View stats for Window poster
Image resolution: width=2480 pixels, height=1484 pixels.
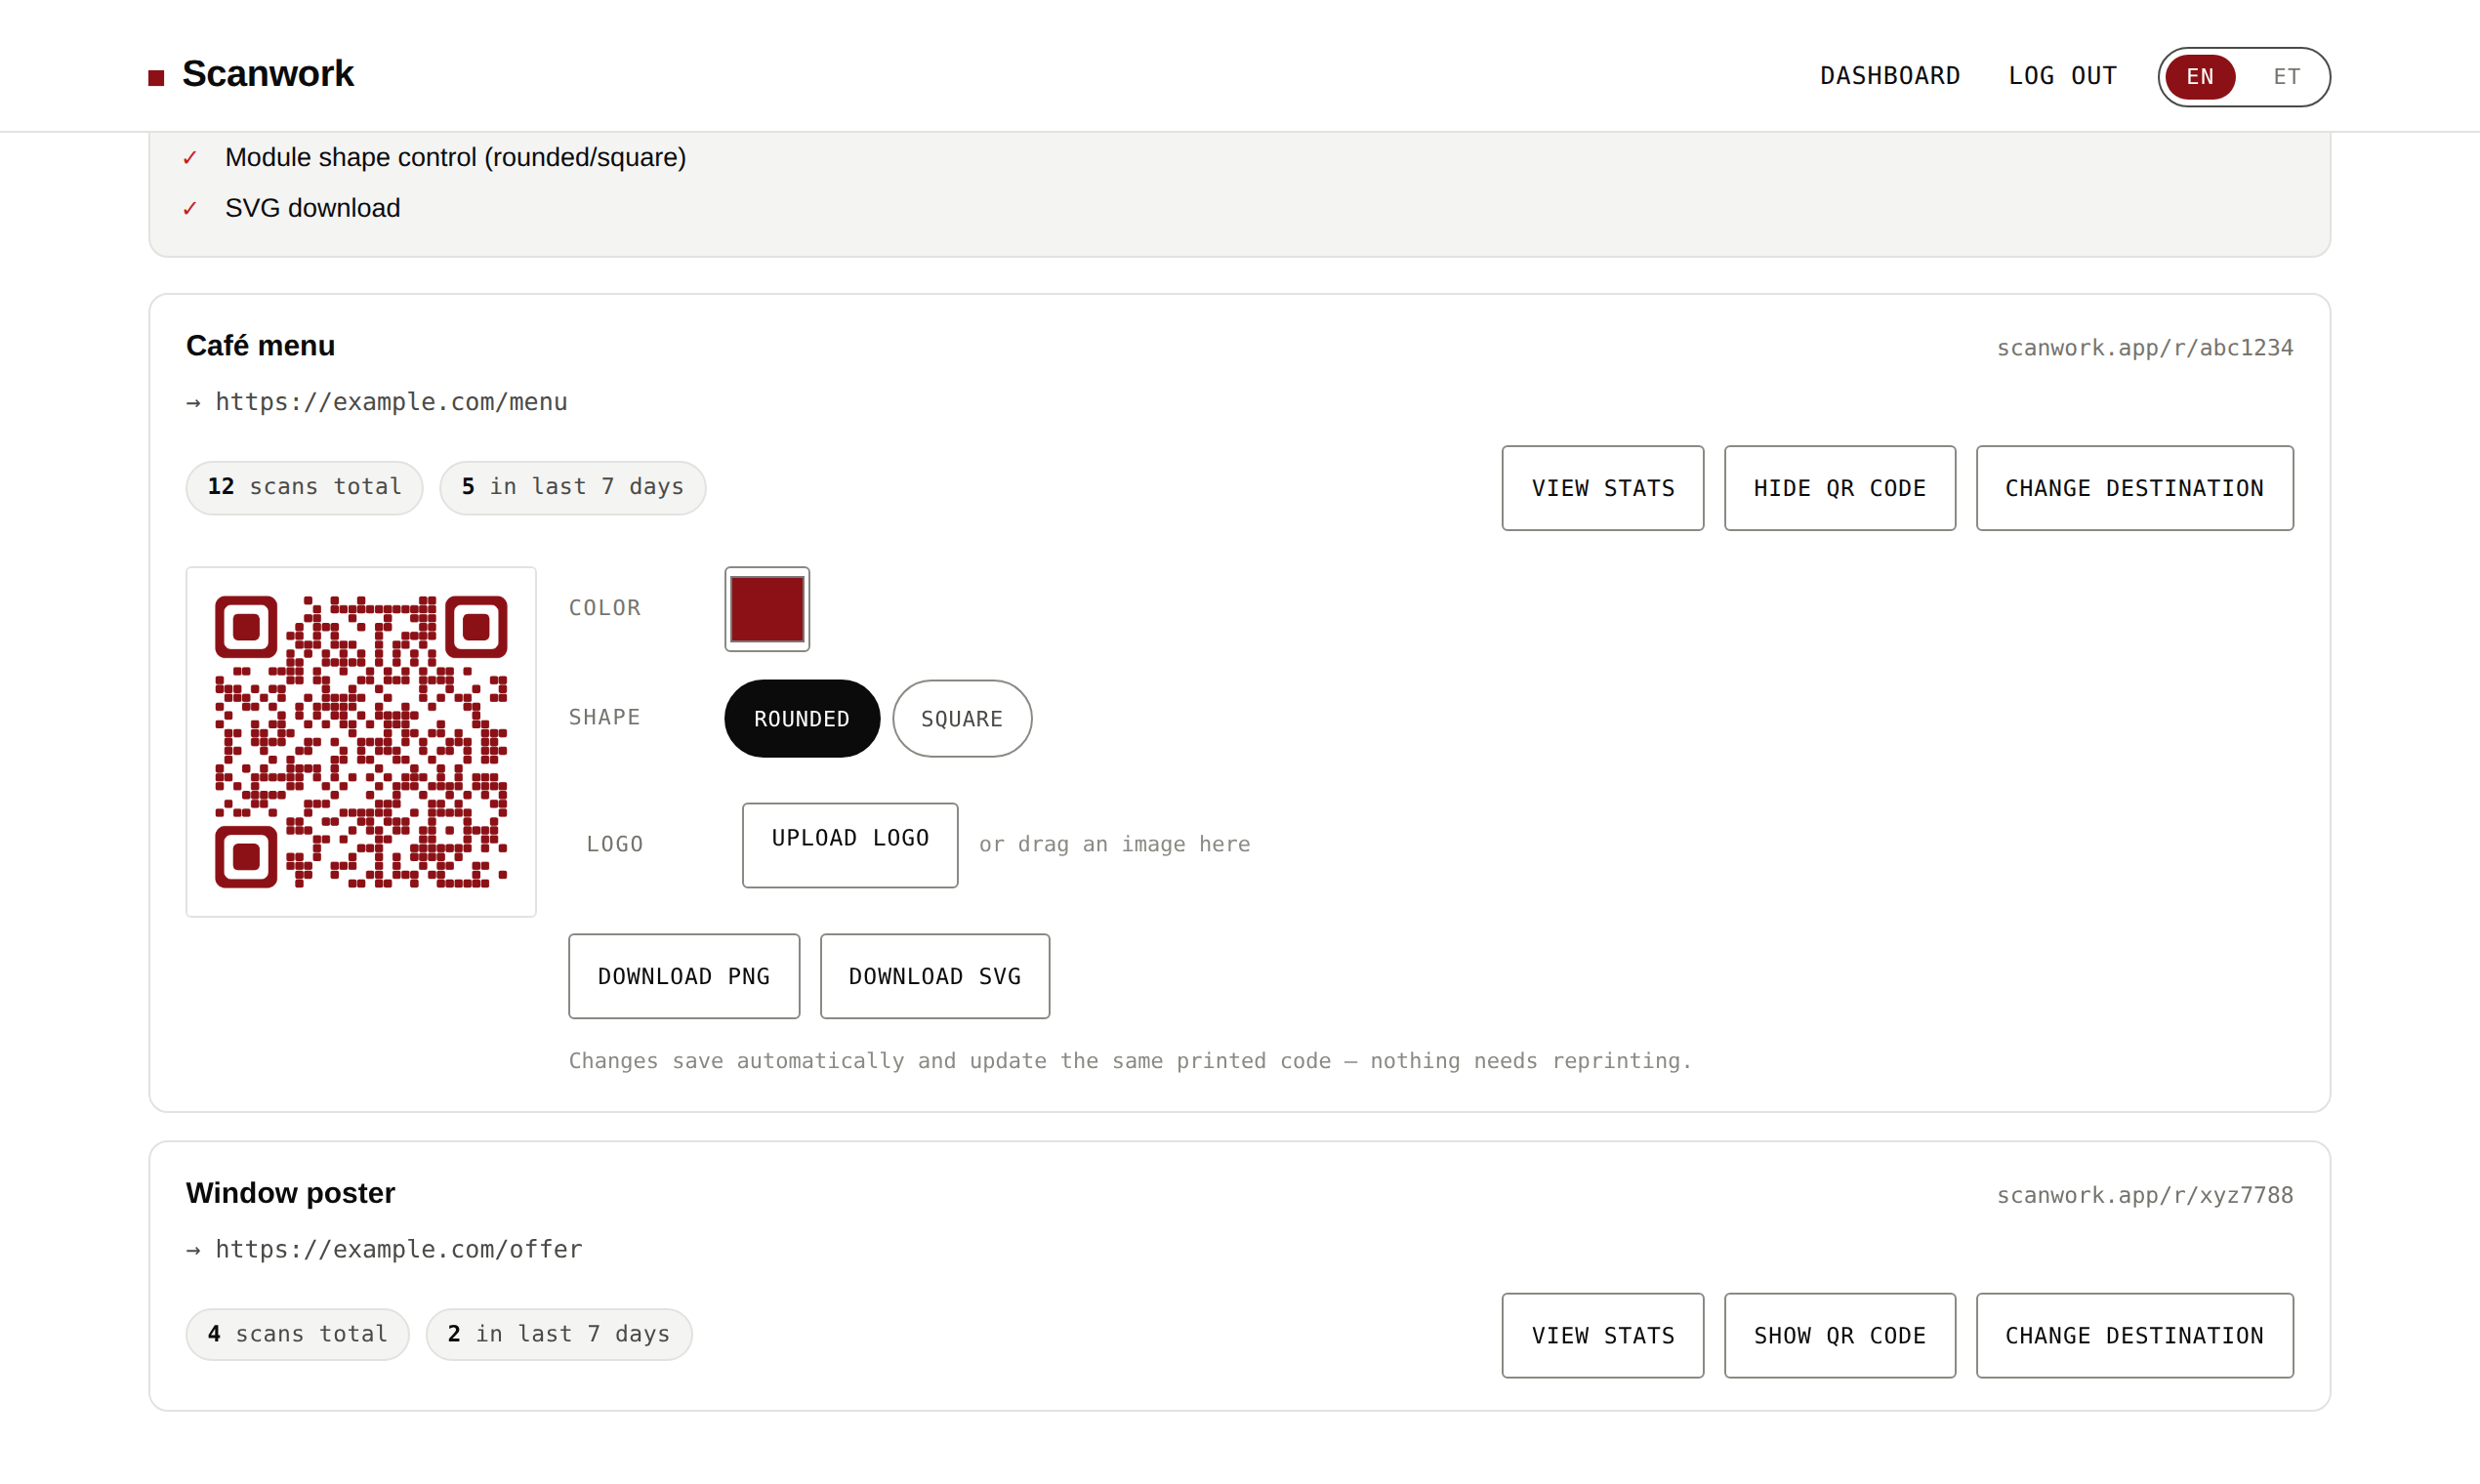click(1602, 1335)
